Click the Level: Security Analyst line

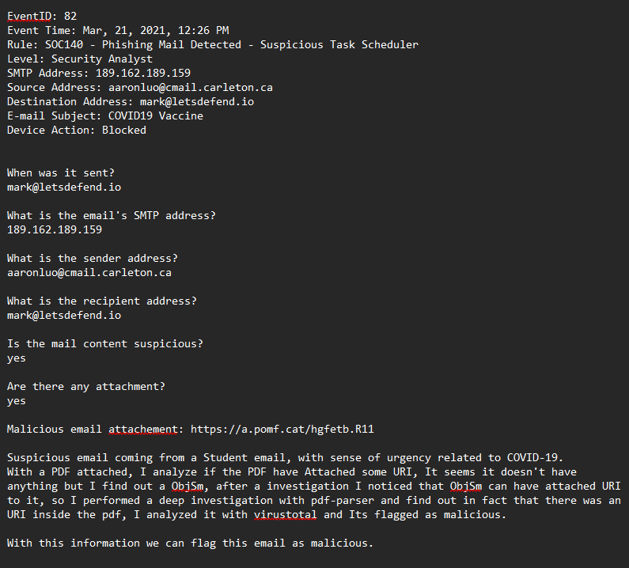pyautogui.click(x=79, y=59)
